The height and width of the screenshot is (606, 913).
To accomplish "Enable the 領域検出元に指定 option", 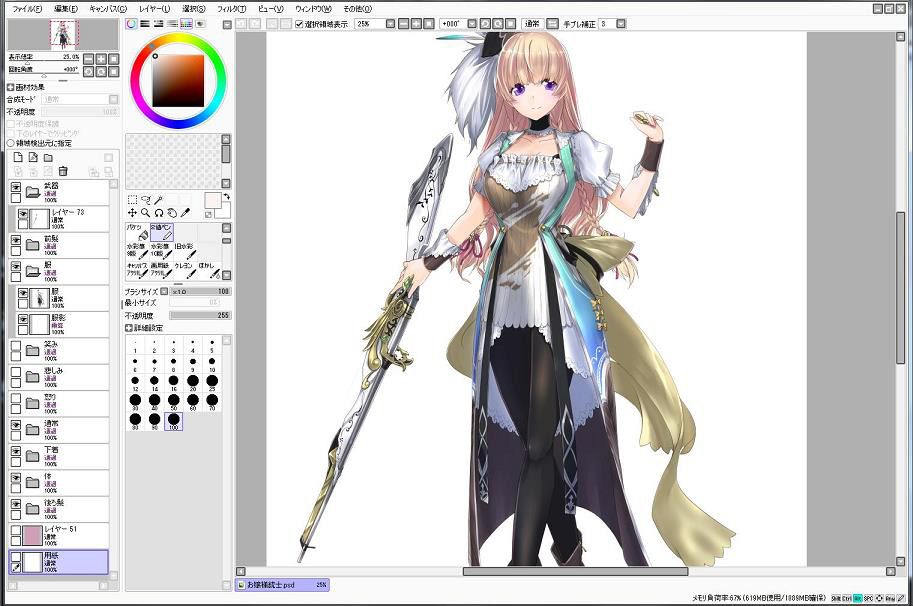I will pyautogui.click(x=11, y=143).
